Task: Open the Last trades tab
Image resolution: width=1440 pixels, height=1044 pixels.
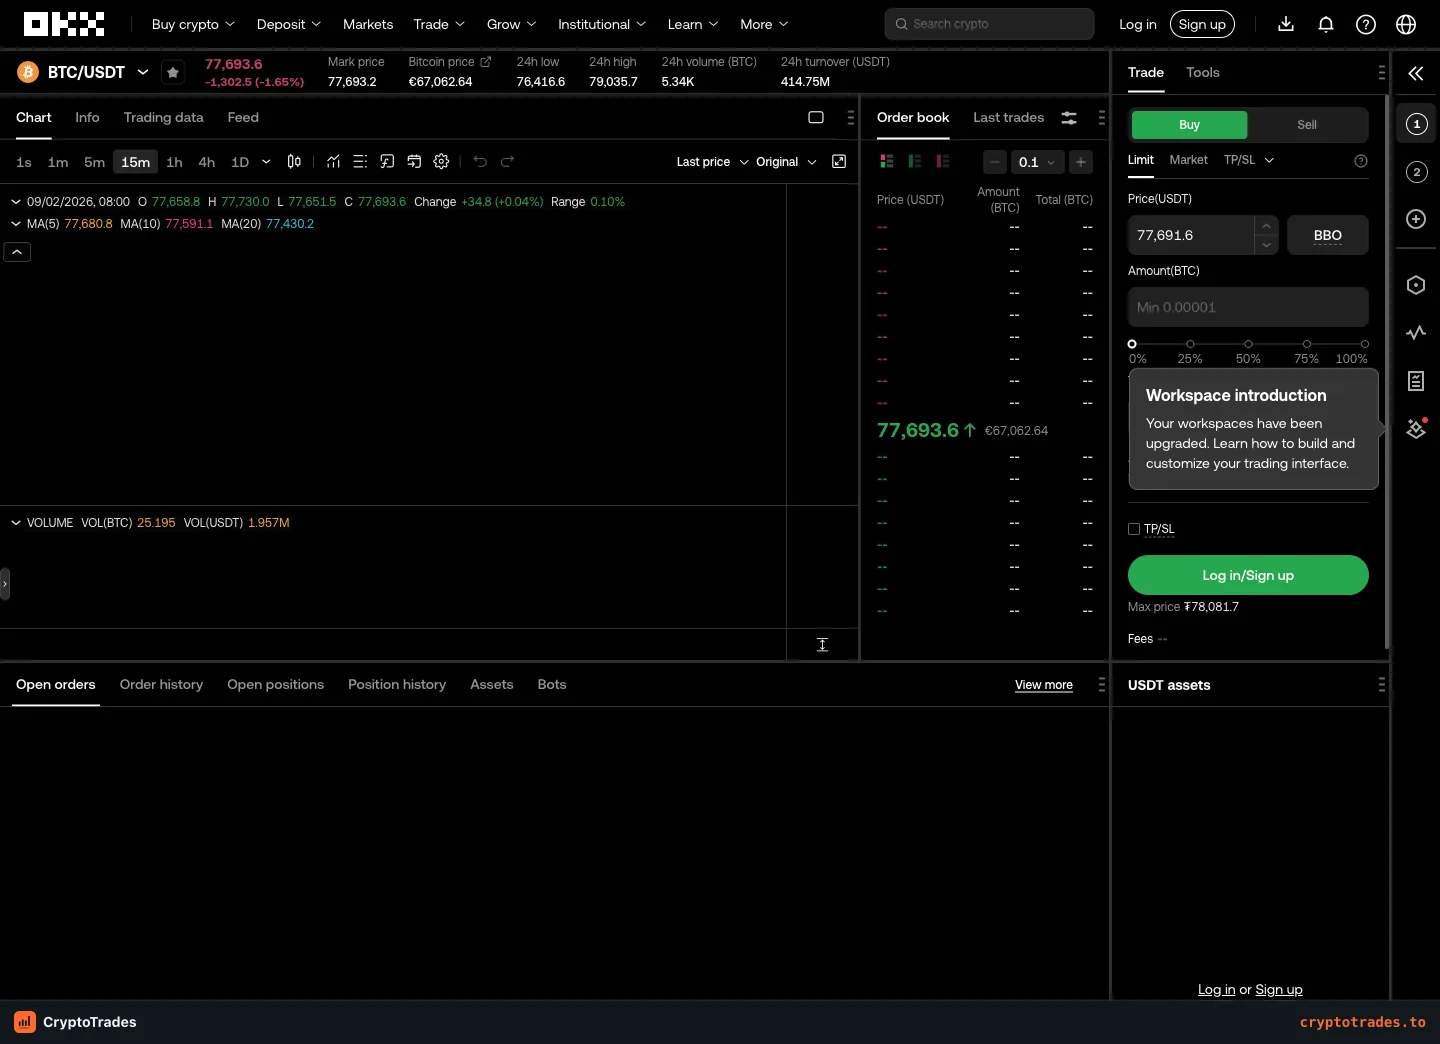Action: (1008, 117)
